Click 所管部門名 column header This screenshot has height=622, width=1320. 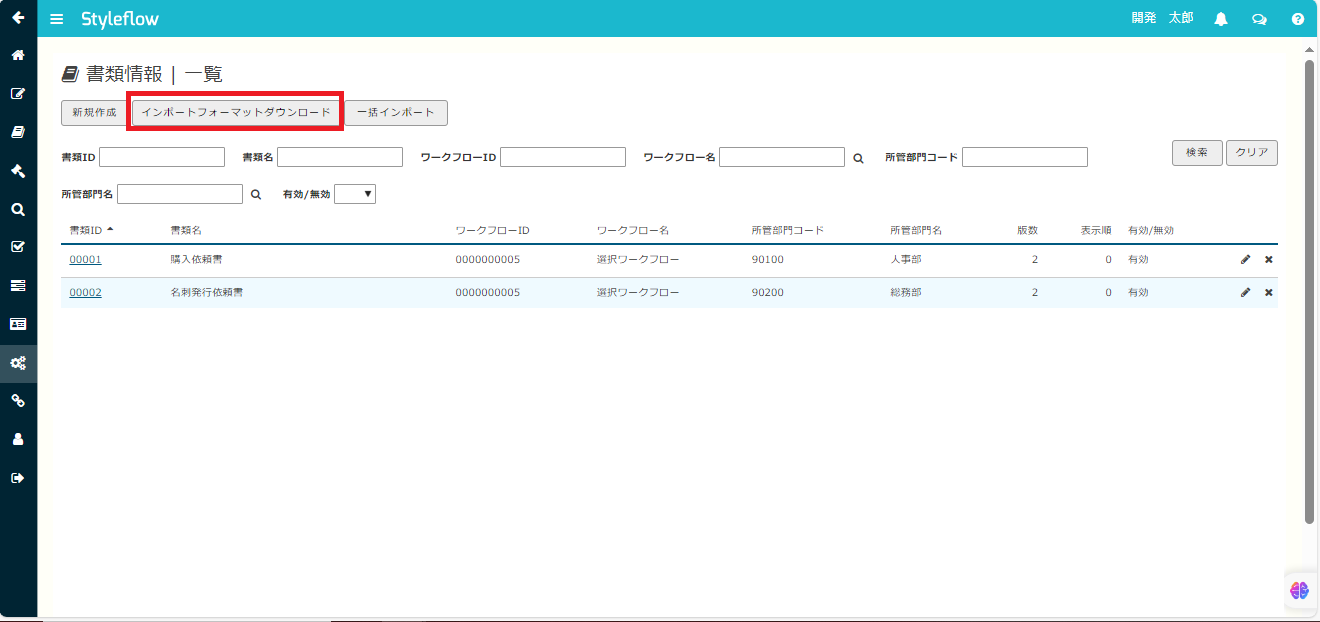pyautogui.click(x=916, y=230)
